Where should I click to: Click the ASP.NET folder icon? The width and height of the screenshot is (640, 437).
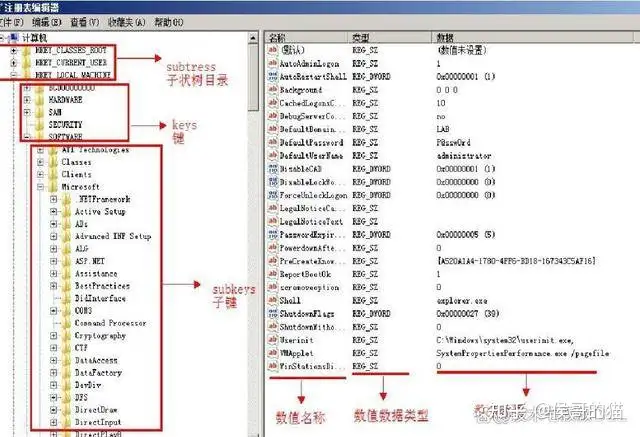(x=67, y=261)
